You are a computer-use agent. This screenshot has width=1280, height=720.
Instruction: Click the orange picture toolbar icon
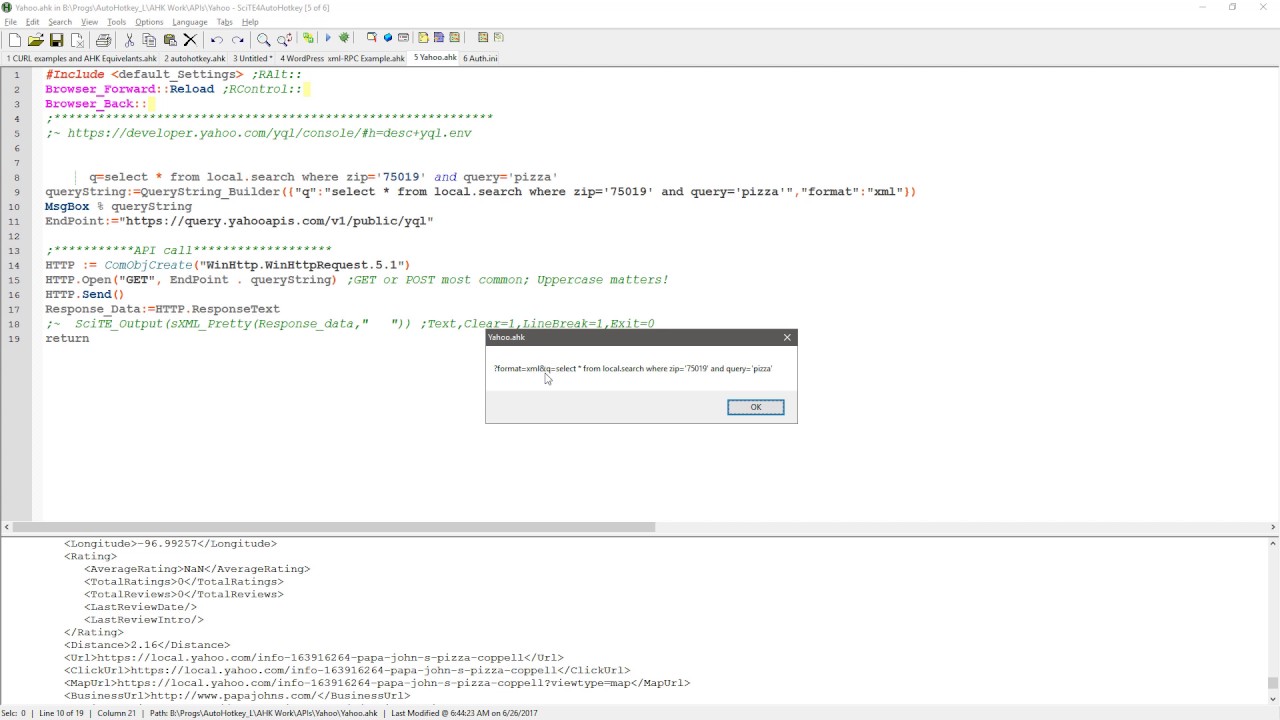coord(455,38)
